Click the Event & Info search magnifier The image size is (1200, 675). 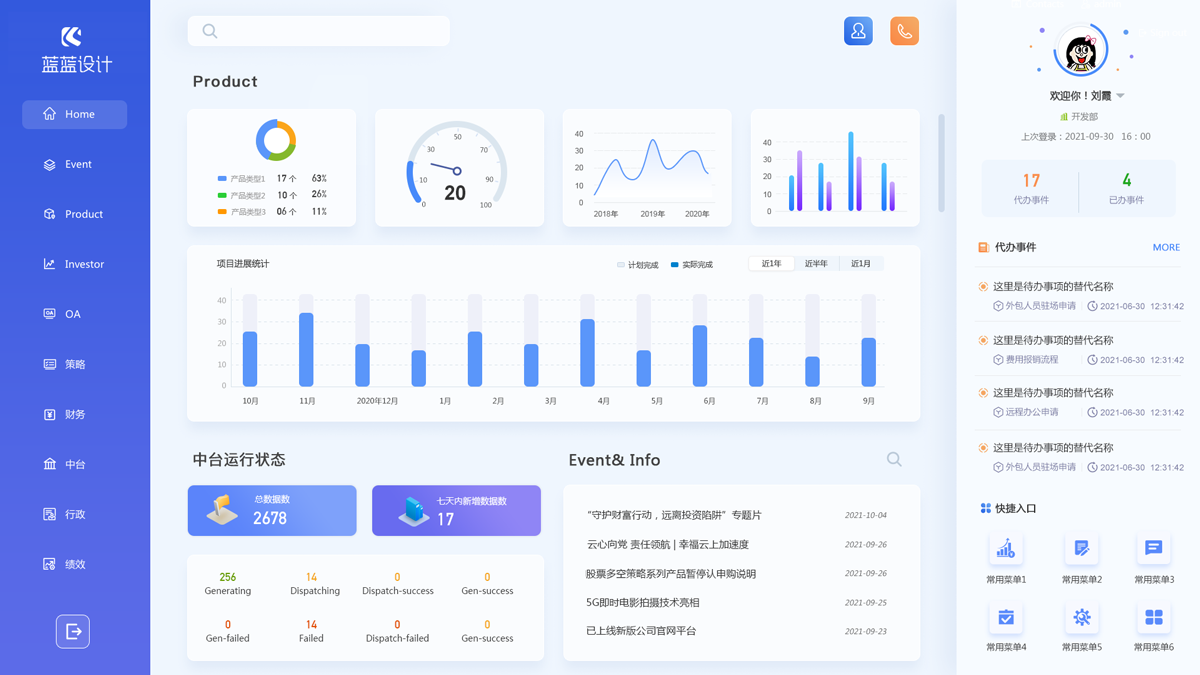(894, 459)
